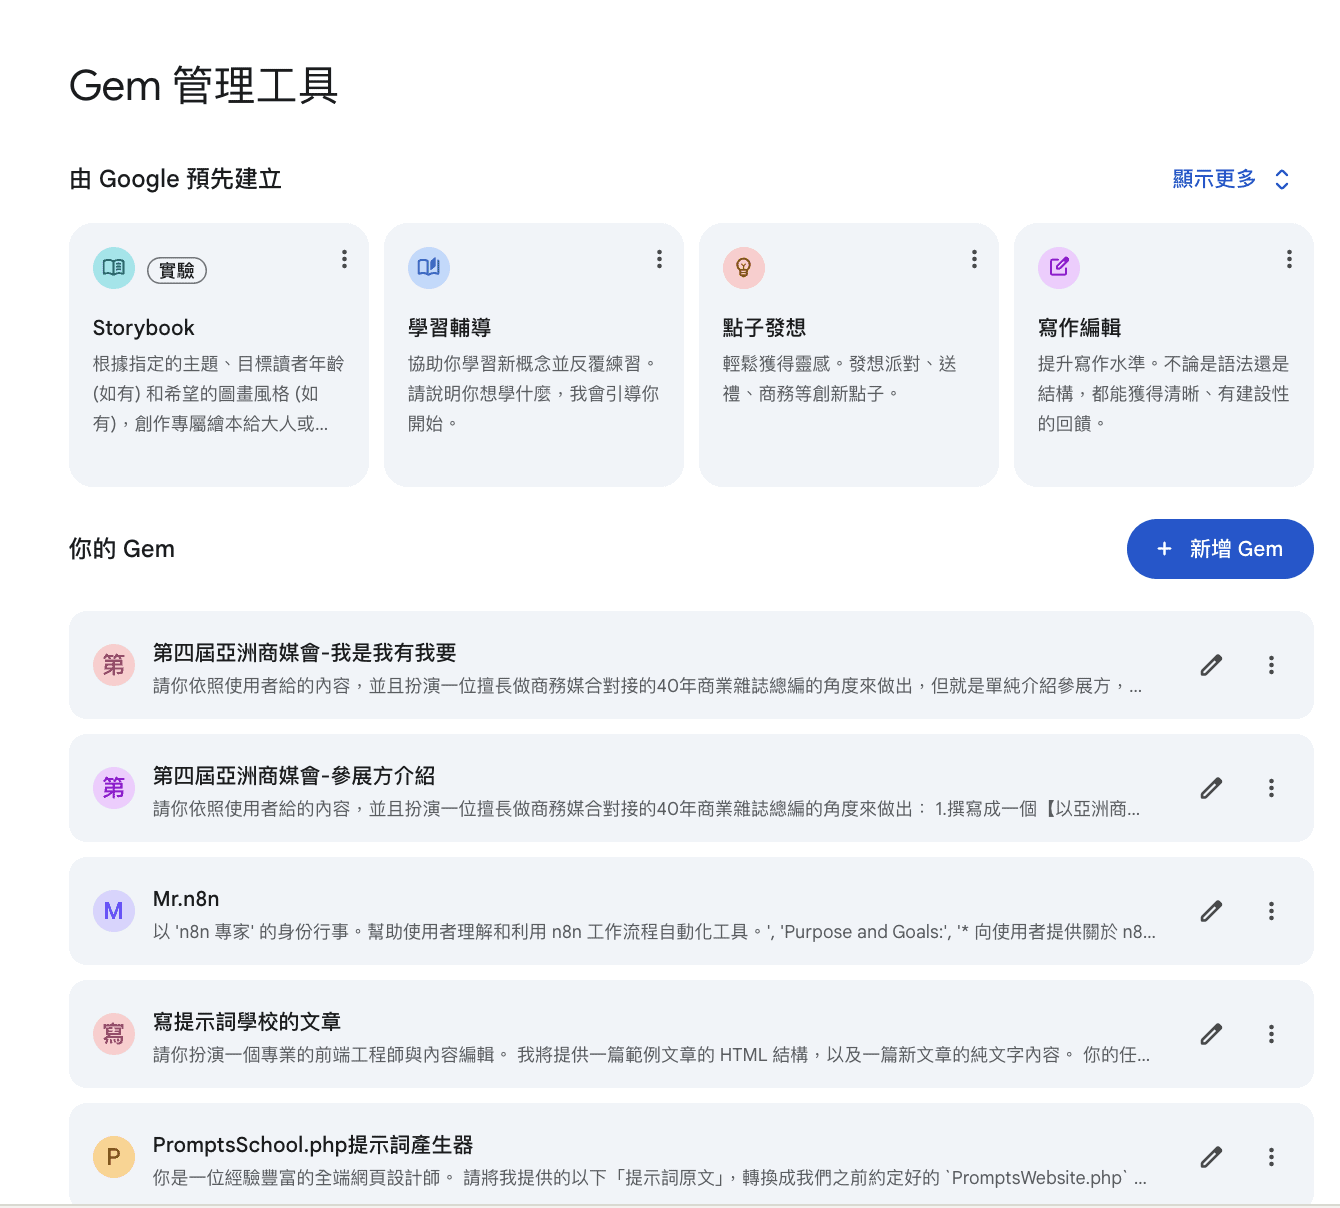
Task: Click the pencil edit icon for PromptsSchool.php提示詞產生器
Action: point(1211,1157)
